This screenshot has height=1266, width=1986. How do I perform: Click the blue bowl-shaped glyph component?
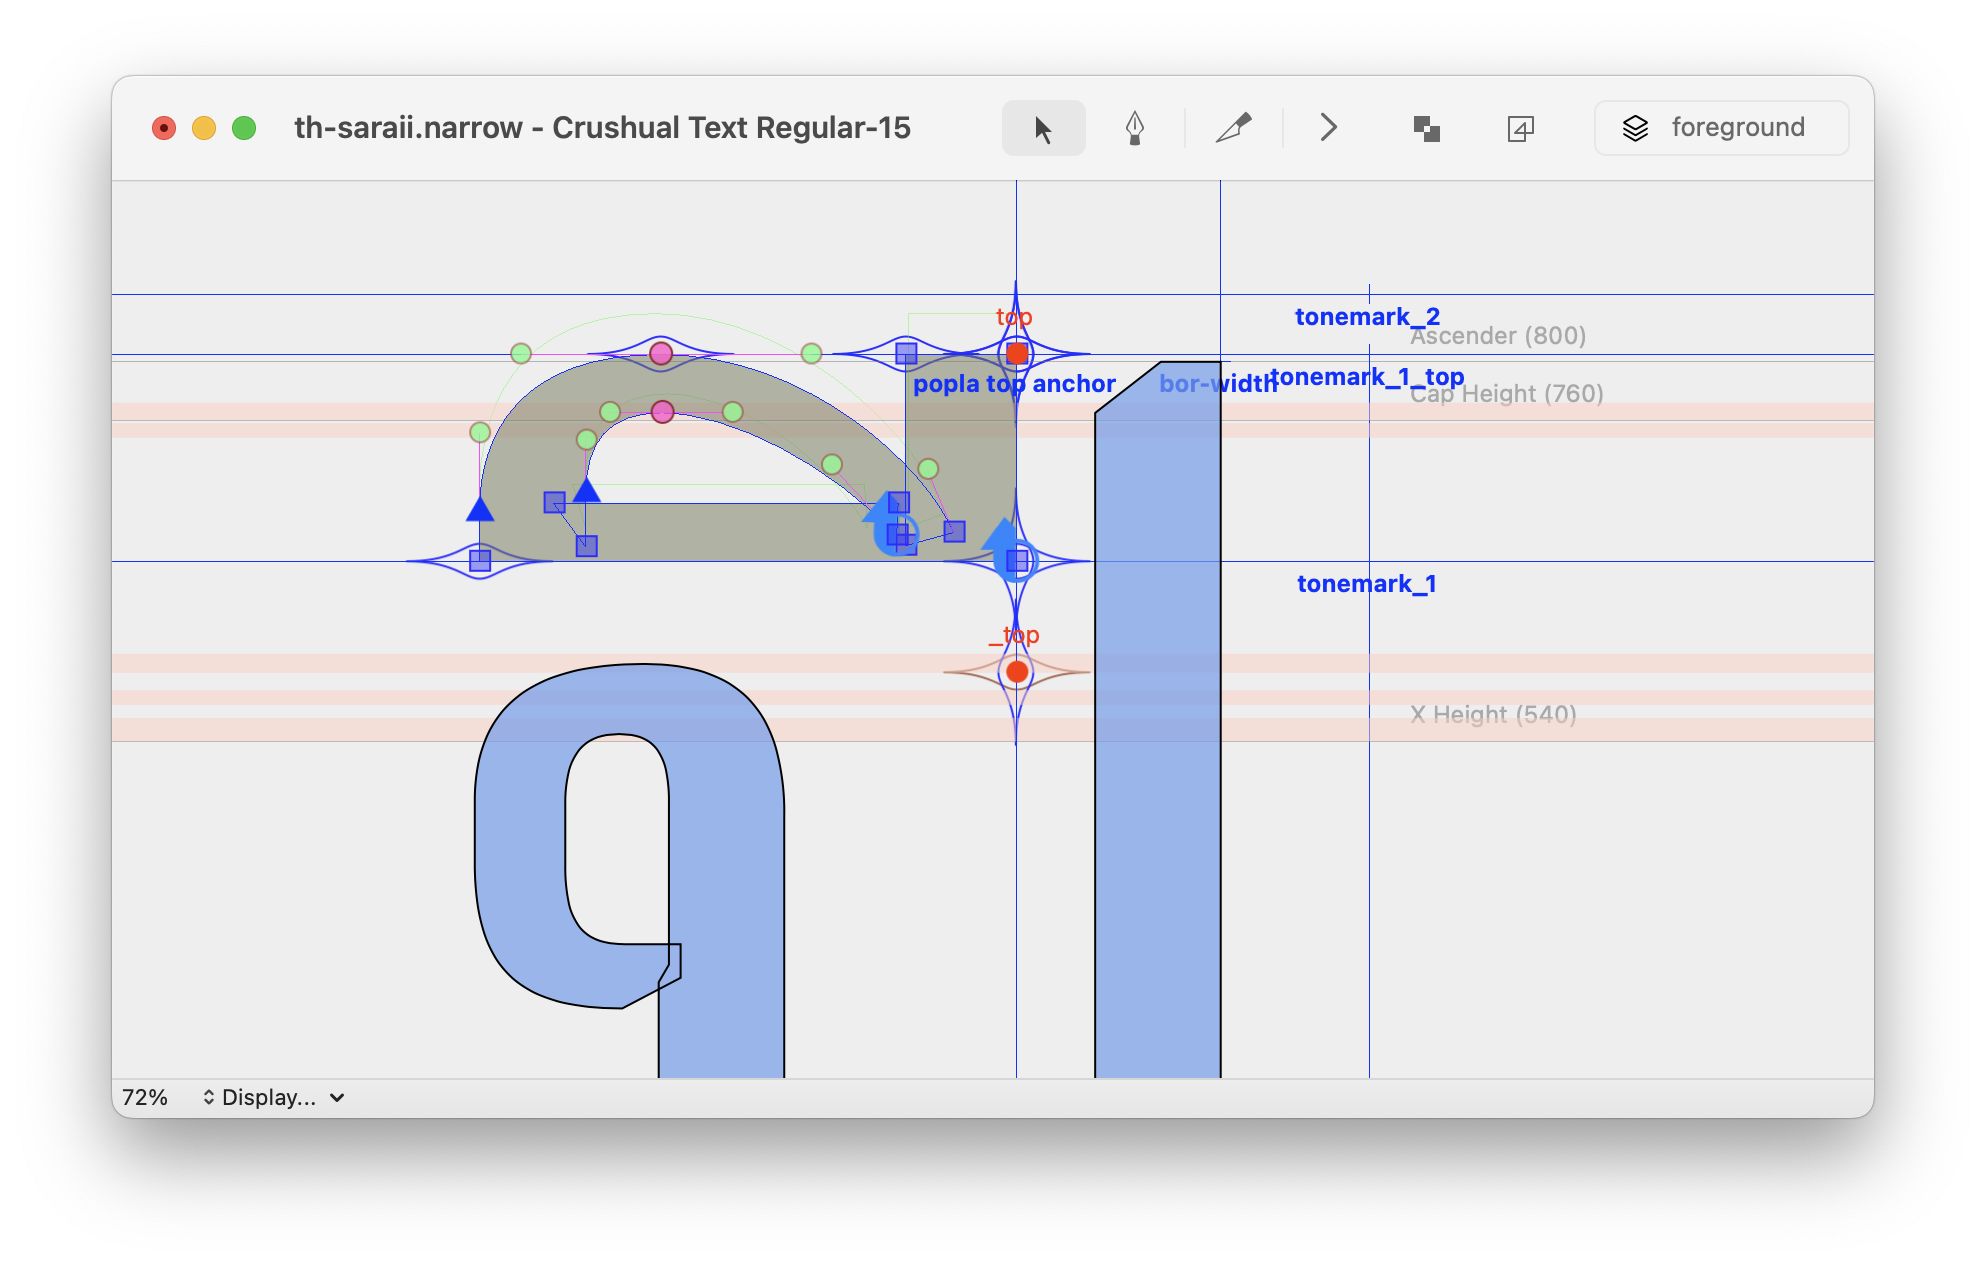[520, 850]
